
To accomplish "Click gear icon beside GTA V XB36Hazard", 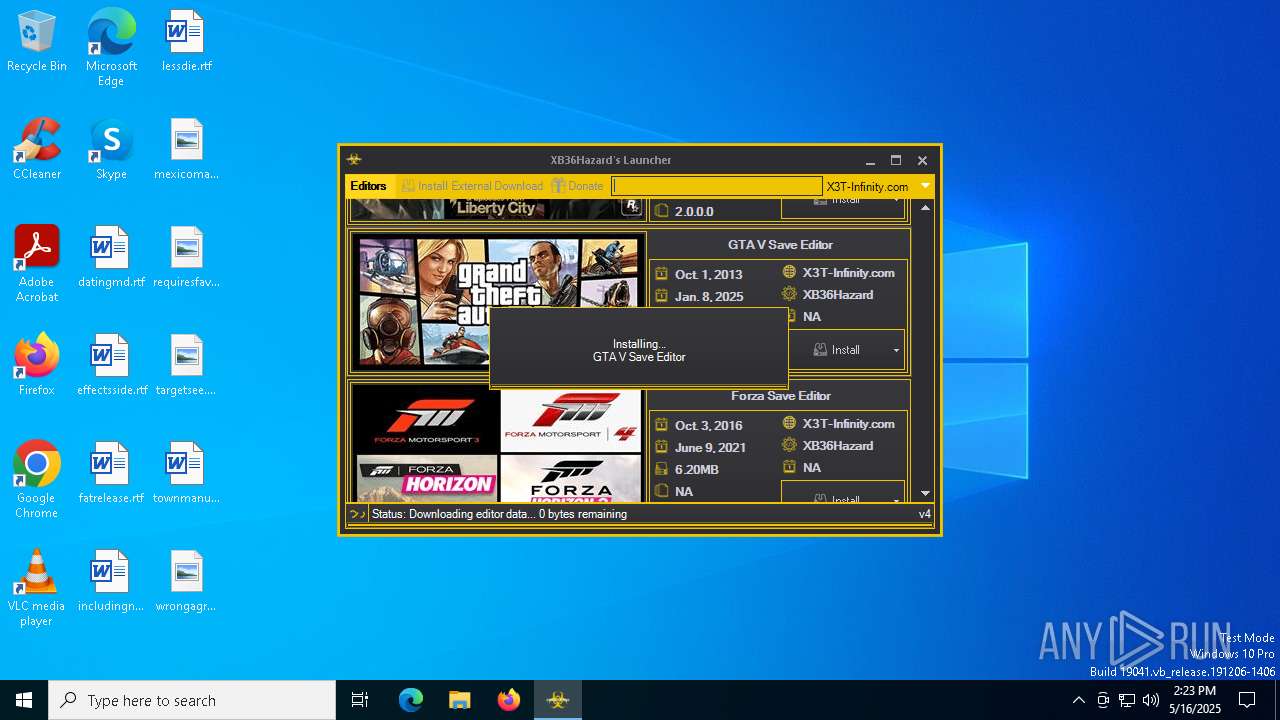I will click(789, 294).
